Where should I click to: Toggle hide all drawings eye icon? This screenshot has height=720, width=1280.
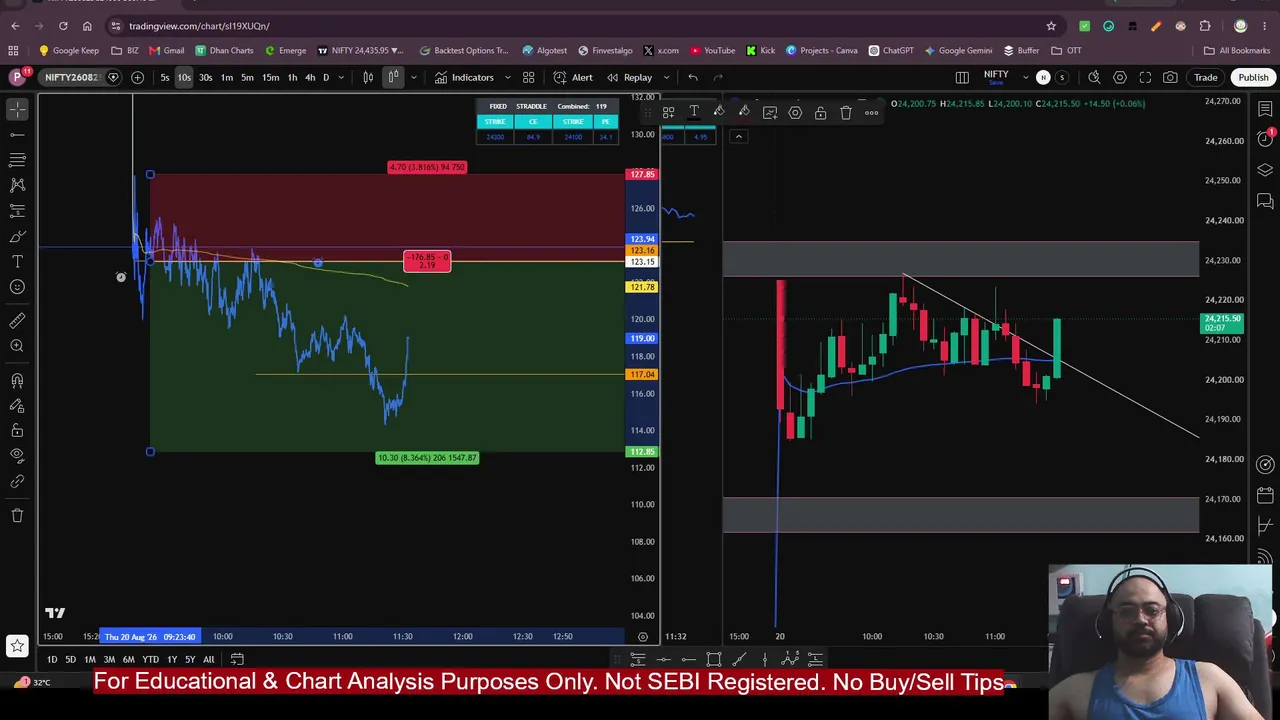pos(17,456)
